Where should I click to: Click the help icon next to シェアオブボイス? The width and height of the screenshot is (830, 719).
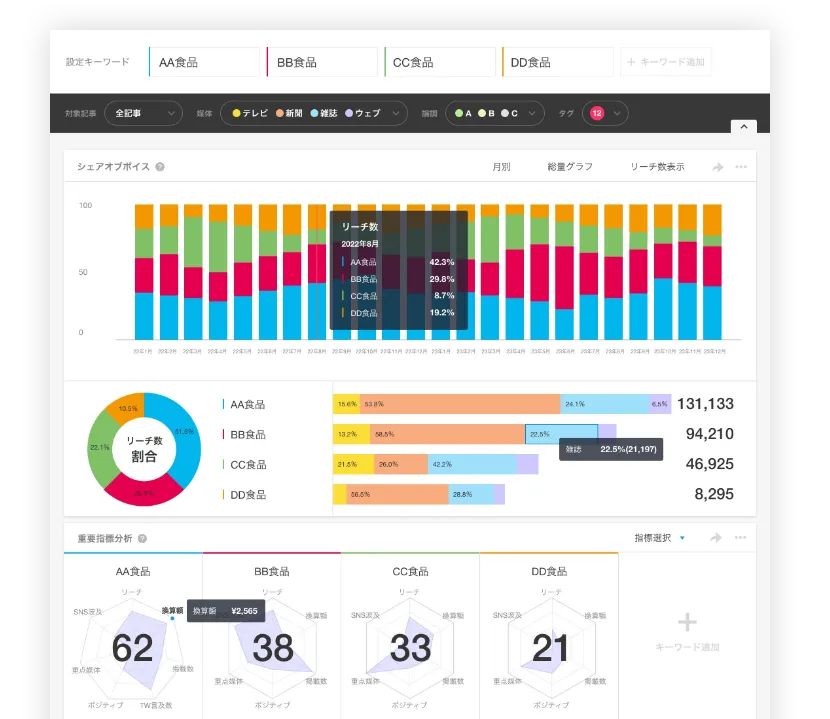coord(160,167)
